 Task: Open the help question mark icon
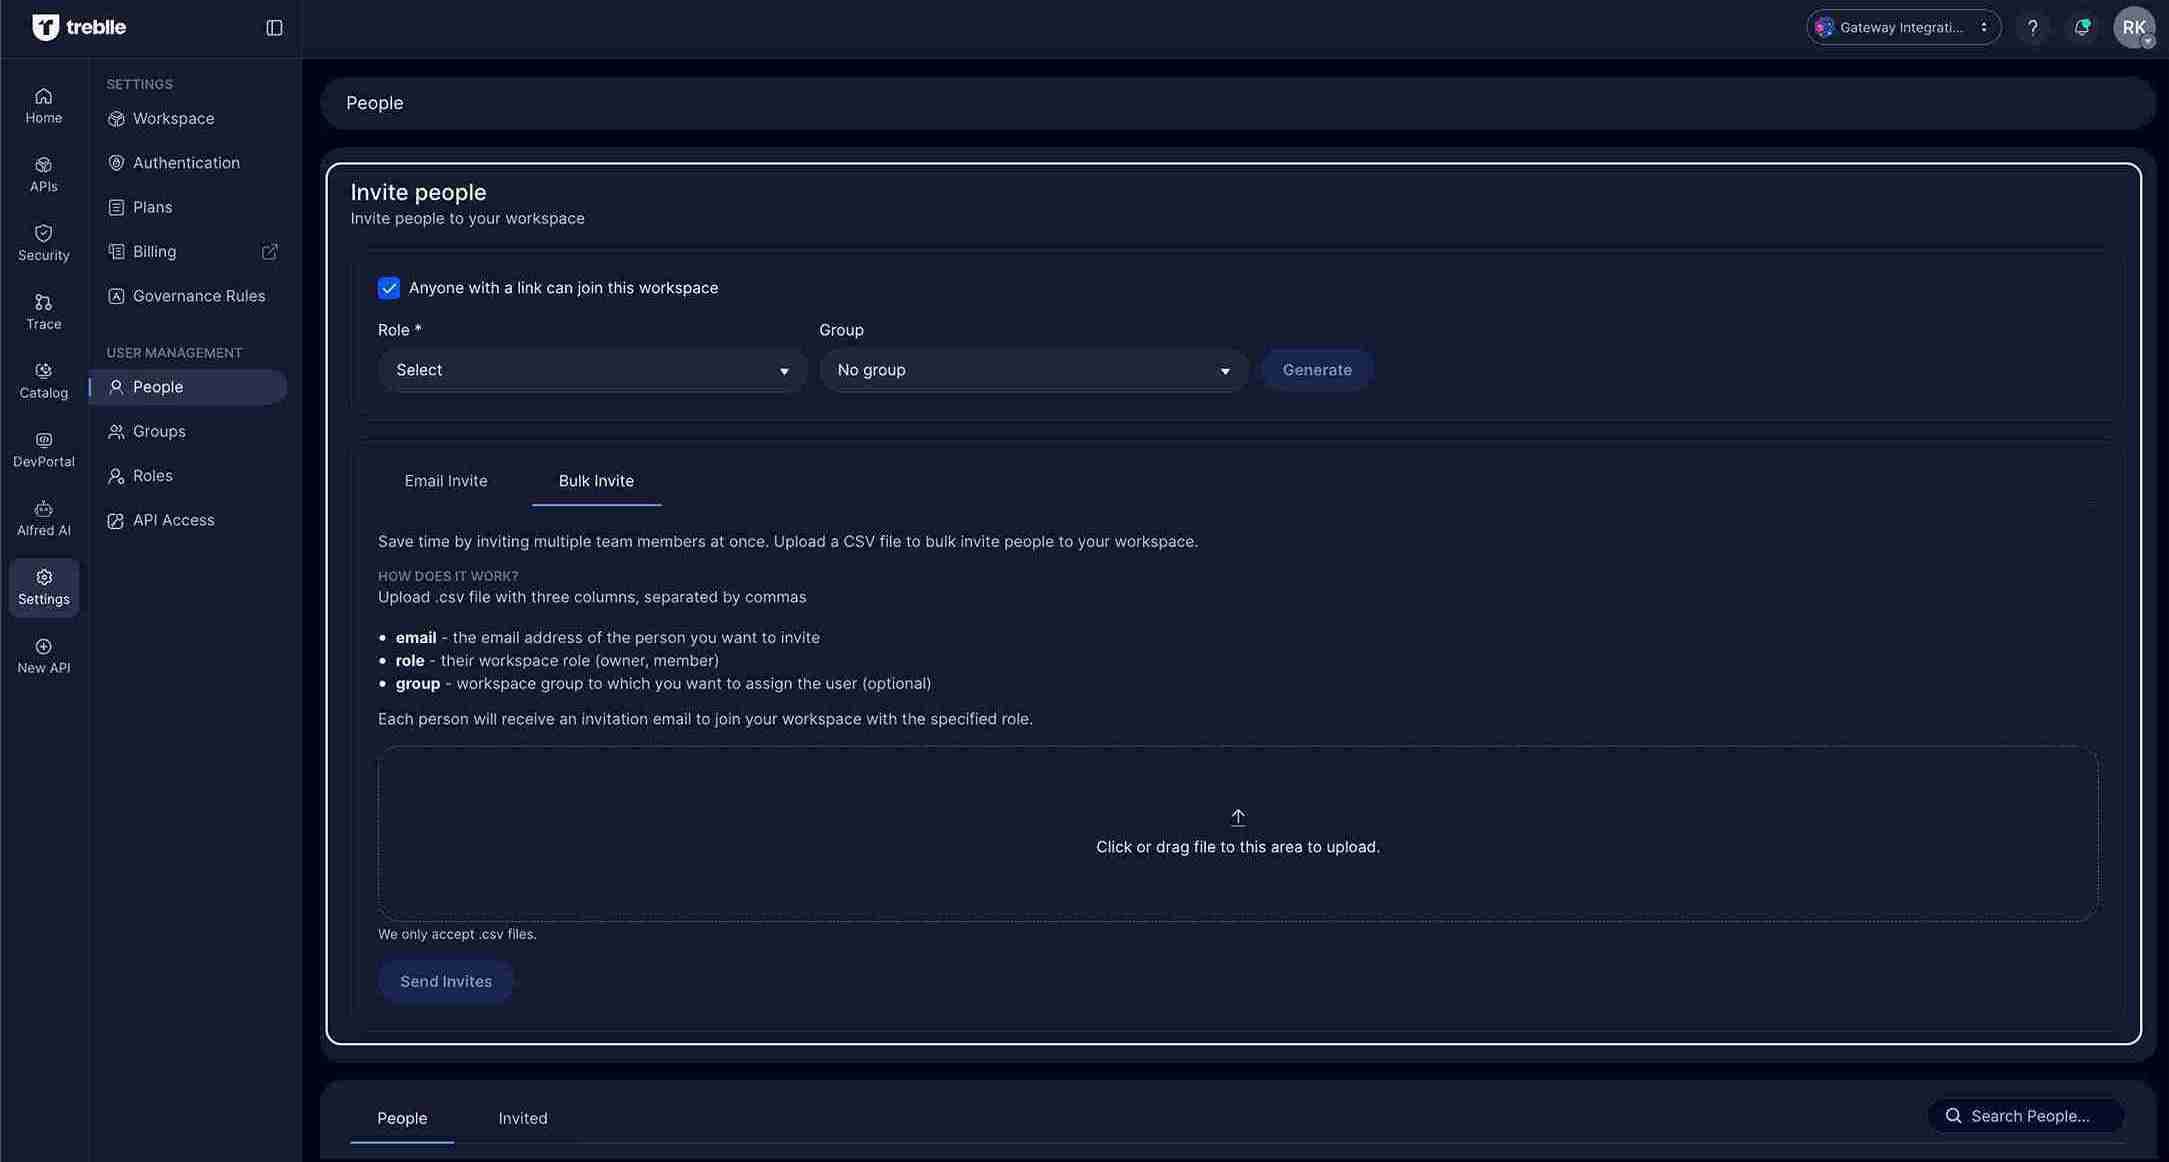(2033, 27)
